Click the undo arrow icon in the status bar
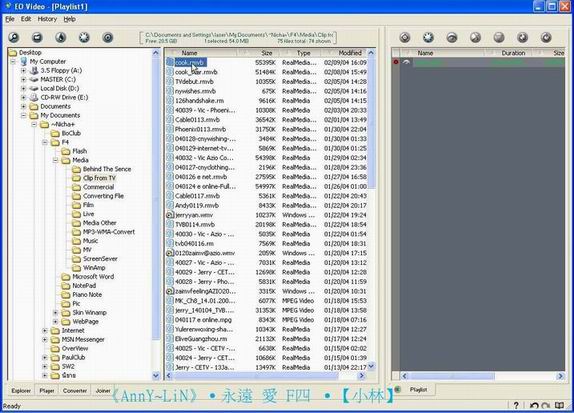 pos(534,406)
